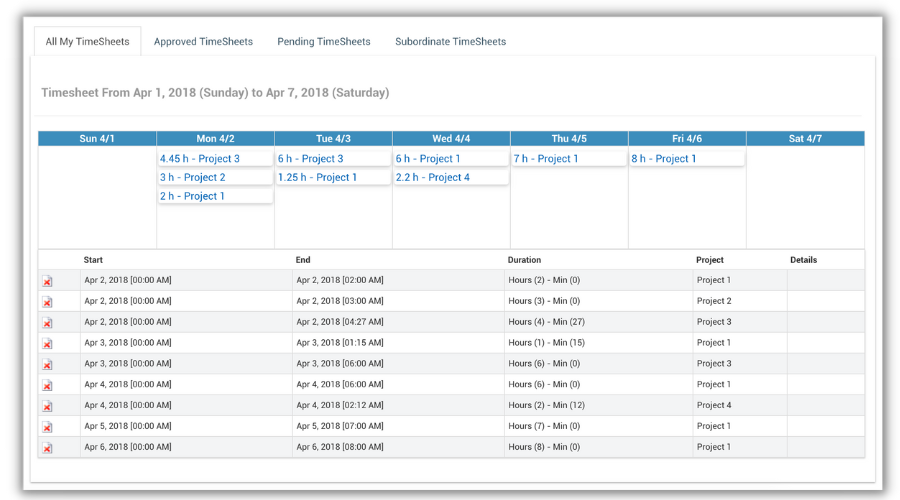Remove the Apr 4 Project 1 entry
Viewport: 900px width, 500px height.
click(x=47, y=385)
